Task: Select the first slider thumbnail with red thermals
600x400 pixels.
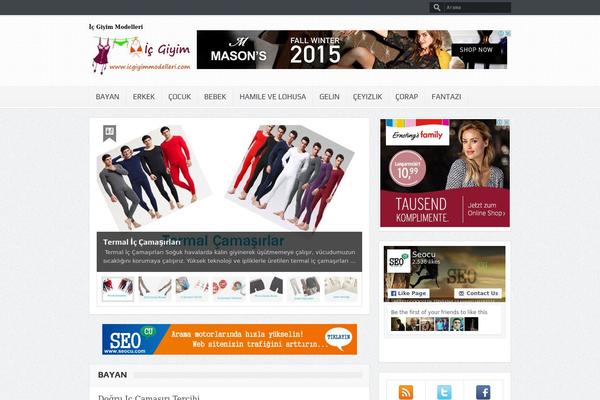Action: 117,289
